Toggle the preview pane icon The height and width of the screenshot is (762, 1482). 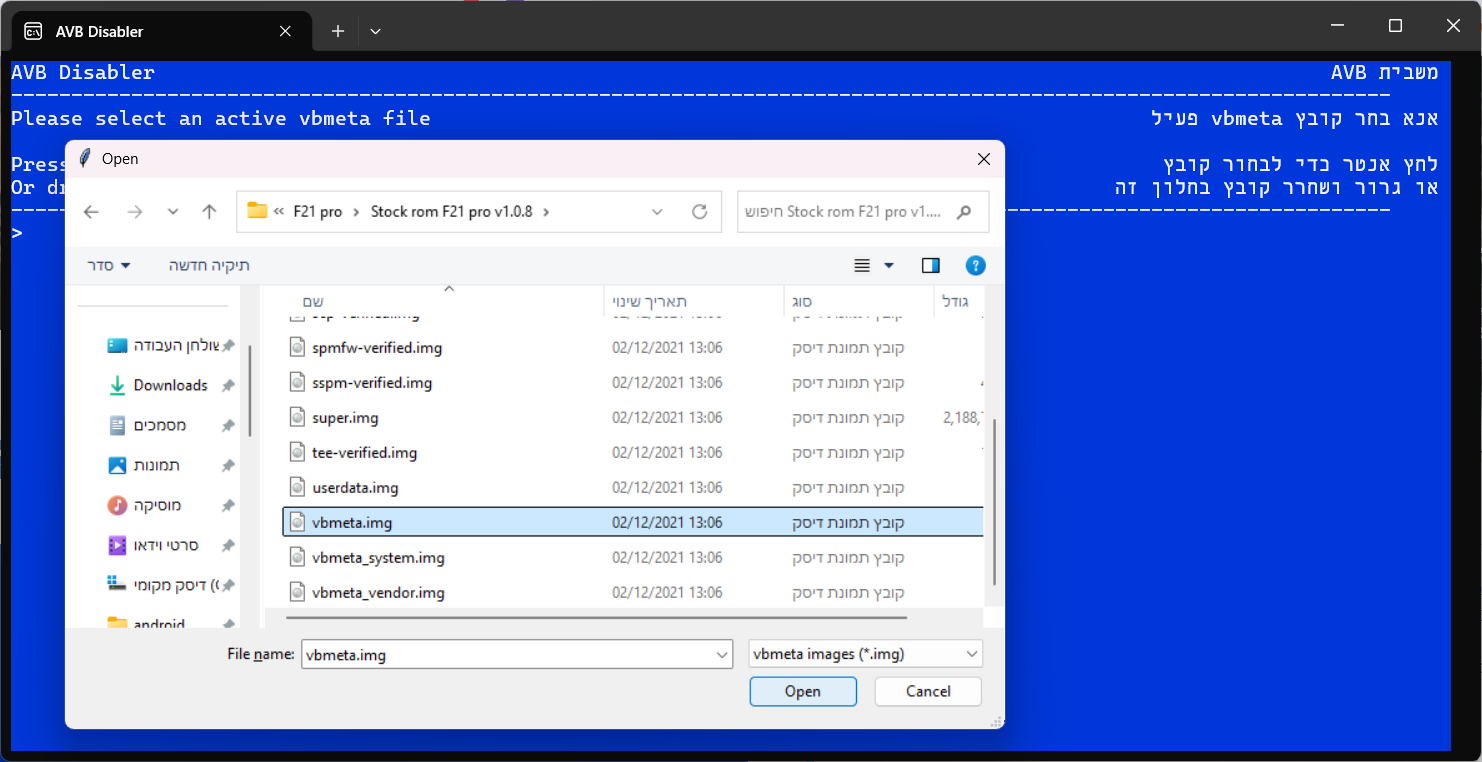pyautogui.click(x=931, y=265)
